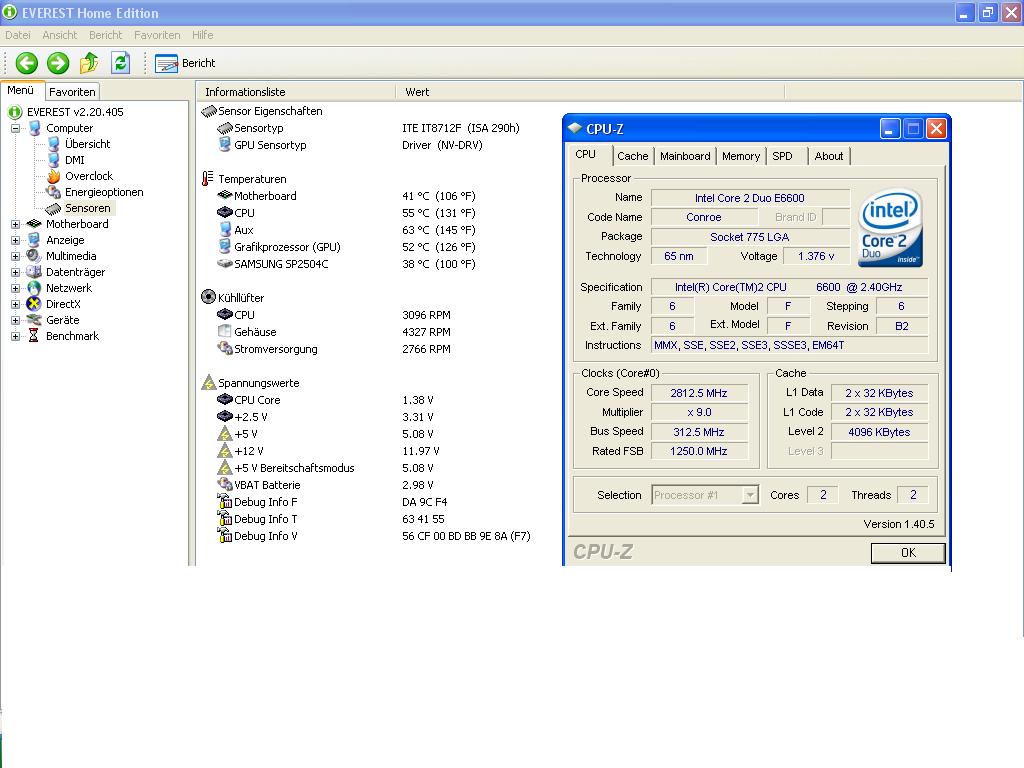Click the GPU Sensortyp monitor icon
Screen dimensions: 1024x768
coord(225,144)
